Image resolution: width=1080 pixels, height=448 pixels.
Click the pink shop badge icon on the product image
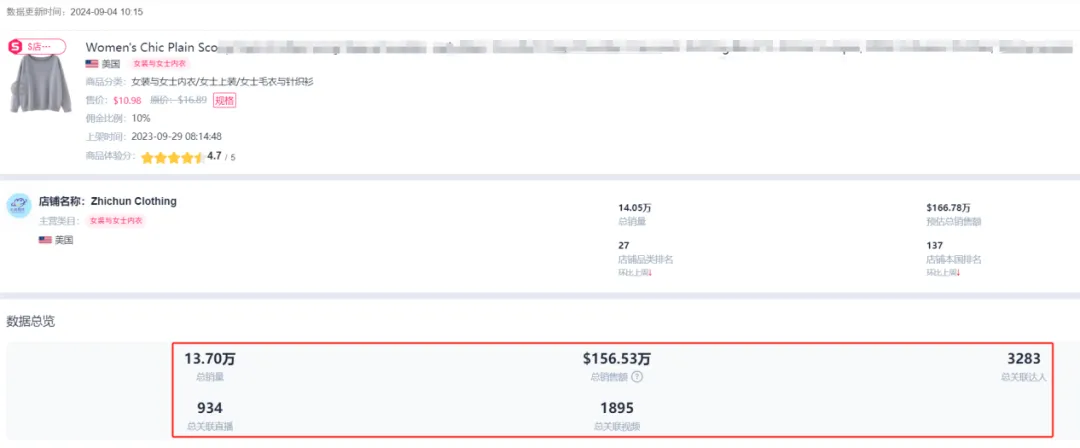pos(15,47)
